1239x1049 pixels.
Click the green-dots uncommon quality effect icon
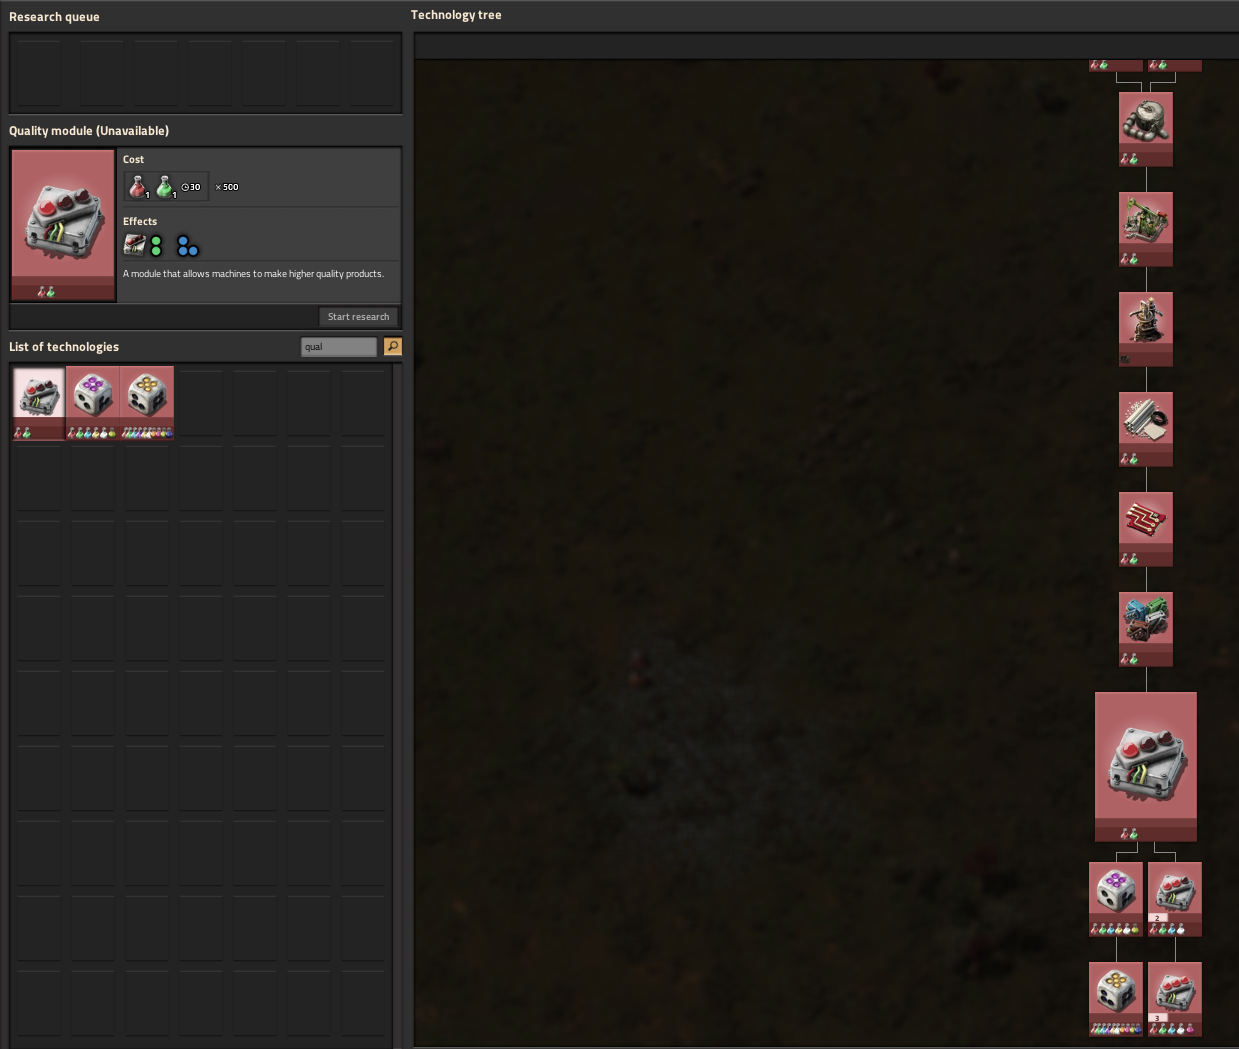(156, 245)
